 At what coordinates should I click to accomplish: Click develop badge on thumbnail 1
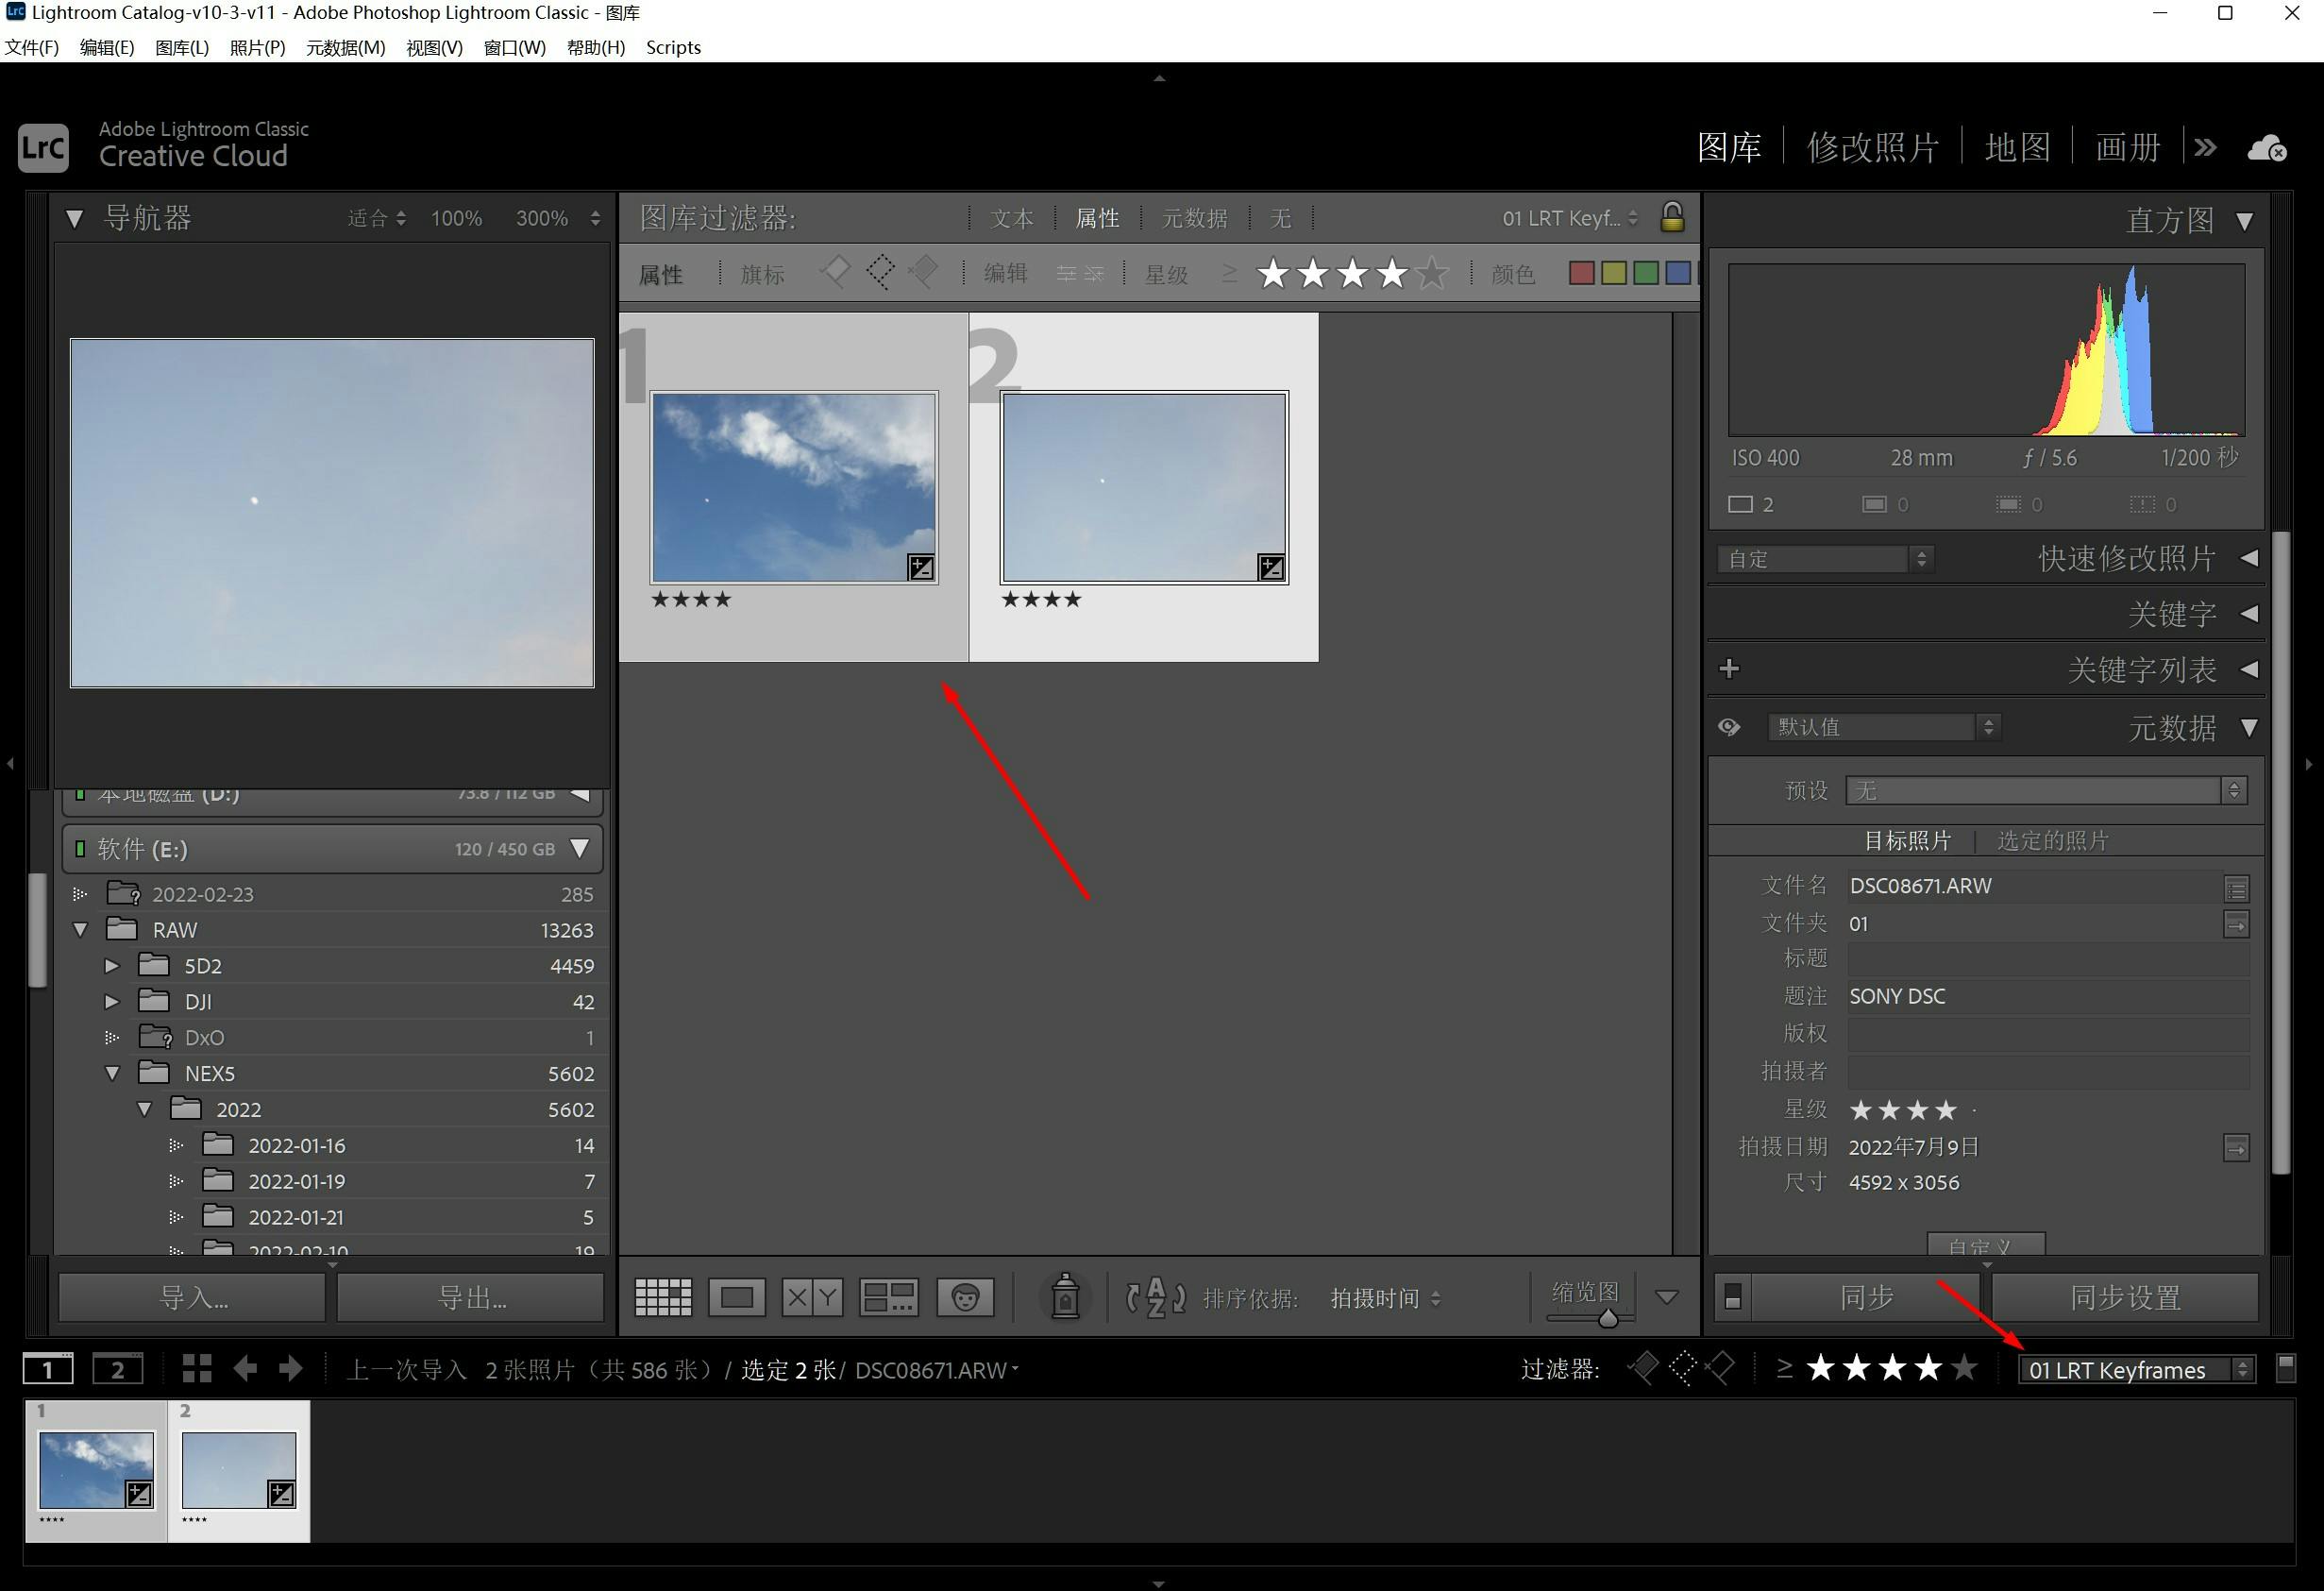920,568
